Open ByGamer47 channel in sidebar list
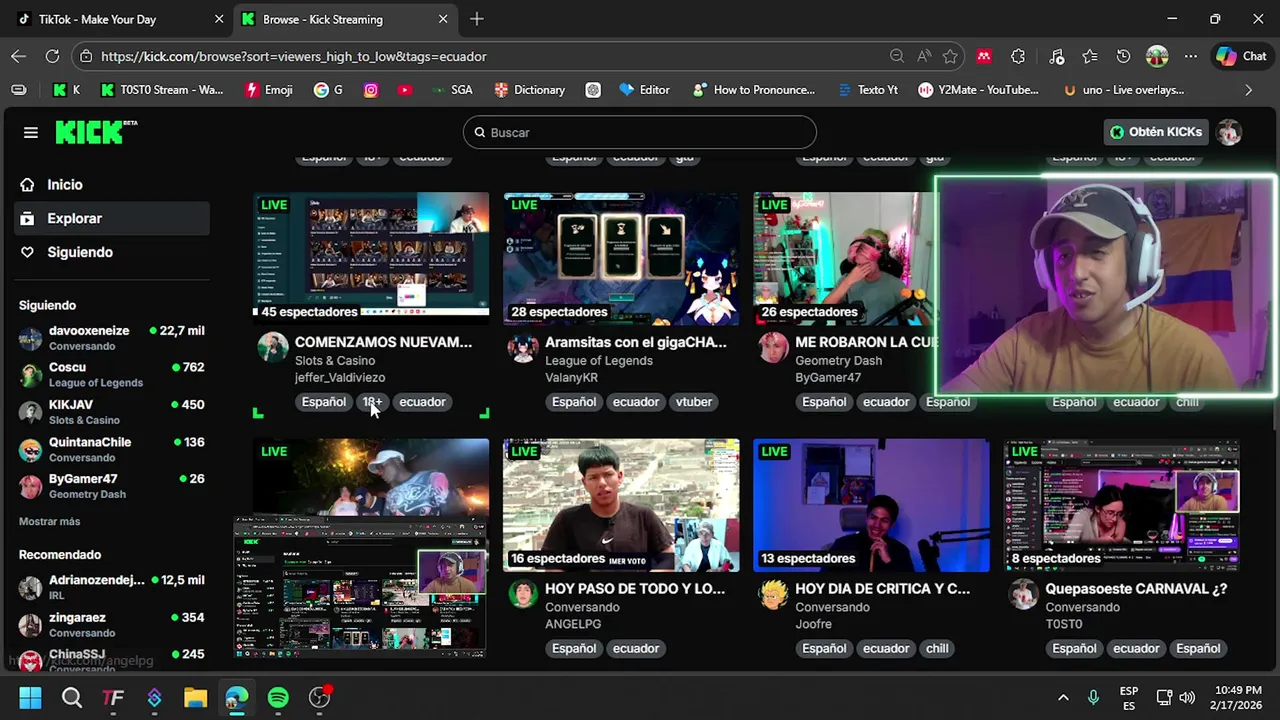Image resolution: width=1280 pixels, height=720 pixels. pos(112,486)
